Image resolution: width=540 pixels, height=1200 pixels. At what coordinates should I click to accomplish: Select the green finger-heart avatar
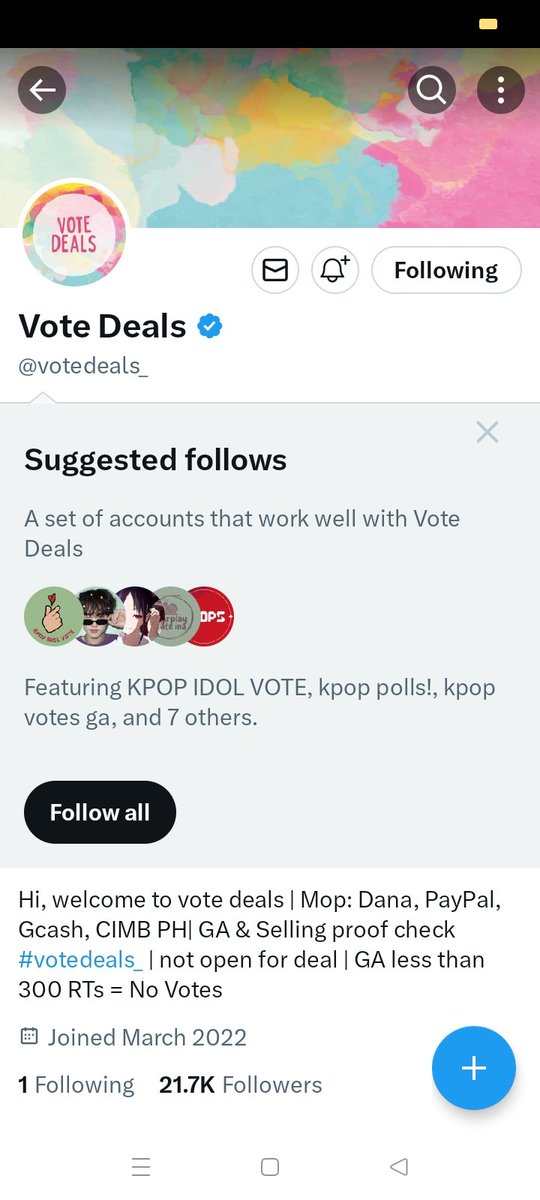coord(53,616)
